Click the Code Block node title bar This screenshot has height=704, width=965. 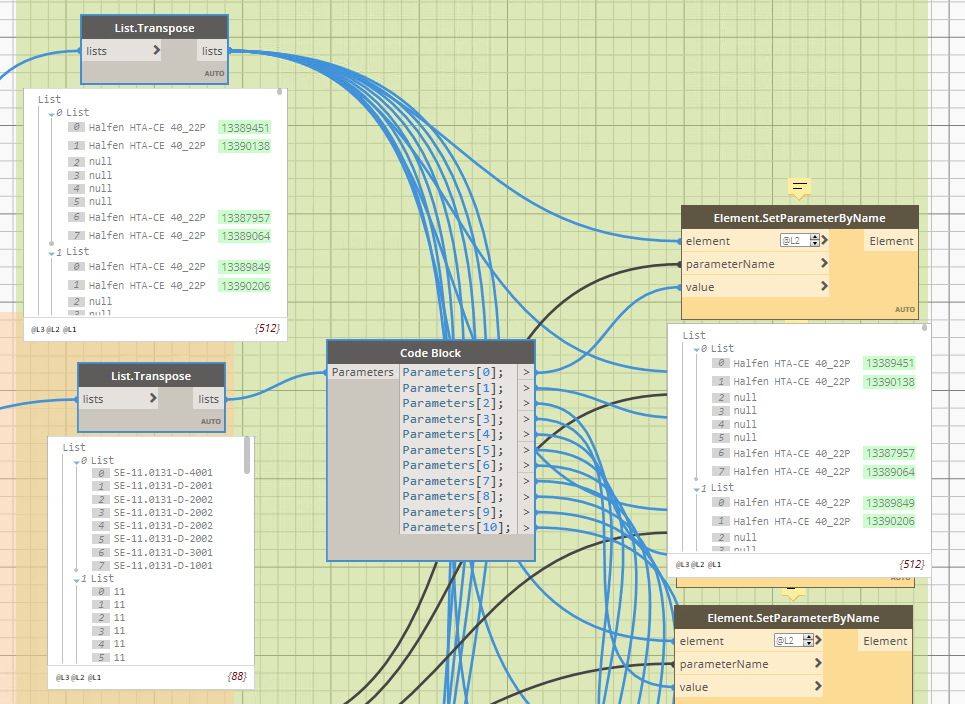(x=431, y=353)
